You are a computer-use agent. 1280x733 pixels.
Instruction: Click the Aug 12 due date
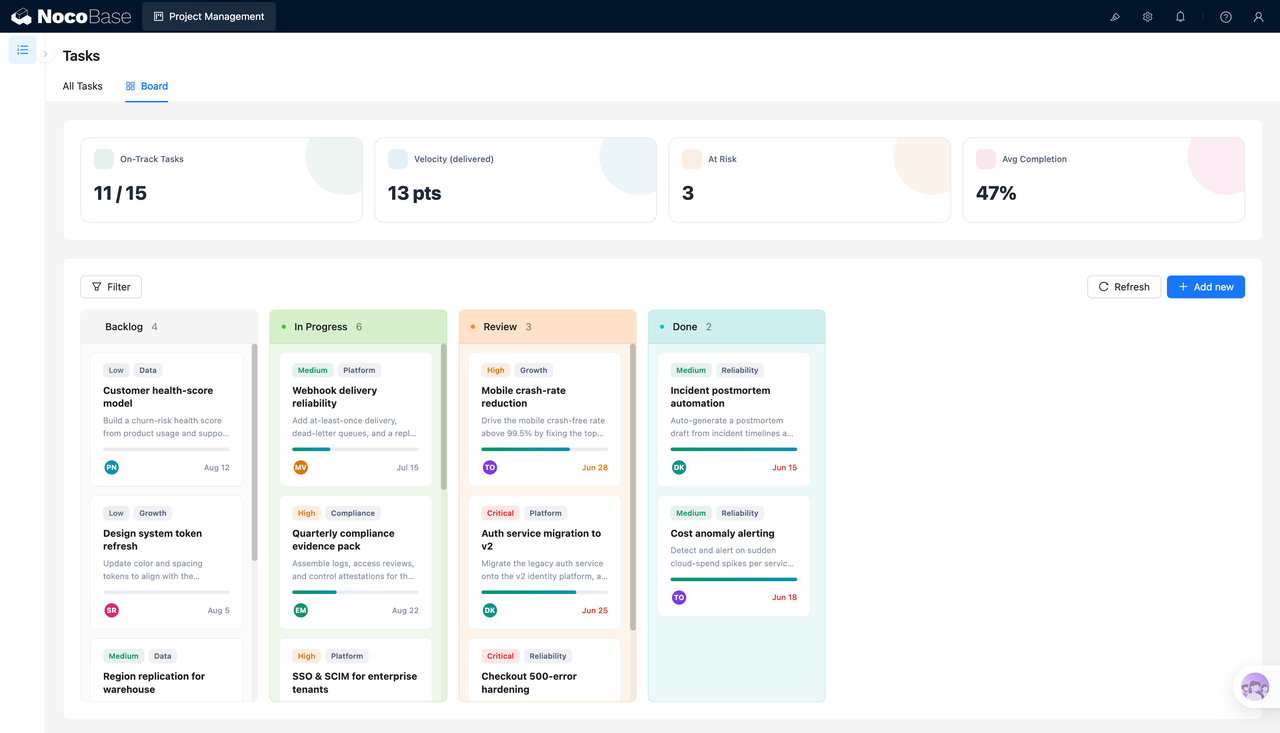pyautogui.click(x=217, y=468)
